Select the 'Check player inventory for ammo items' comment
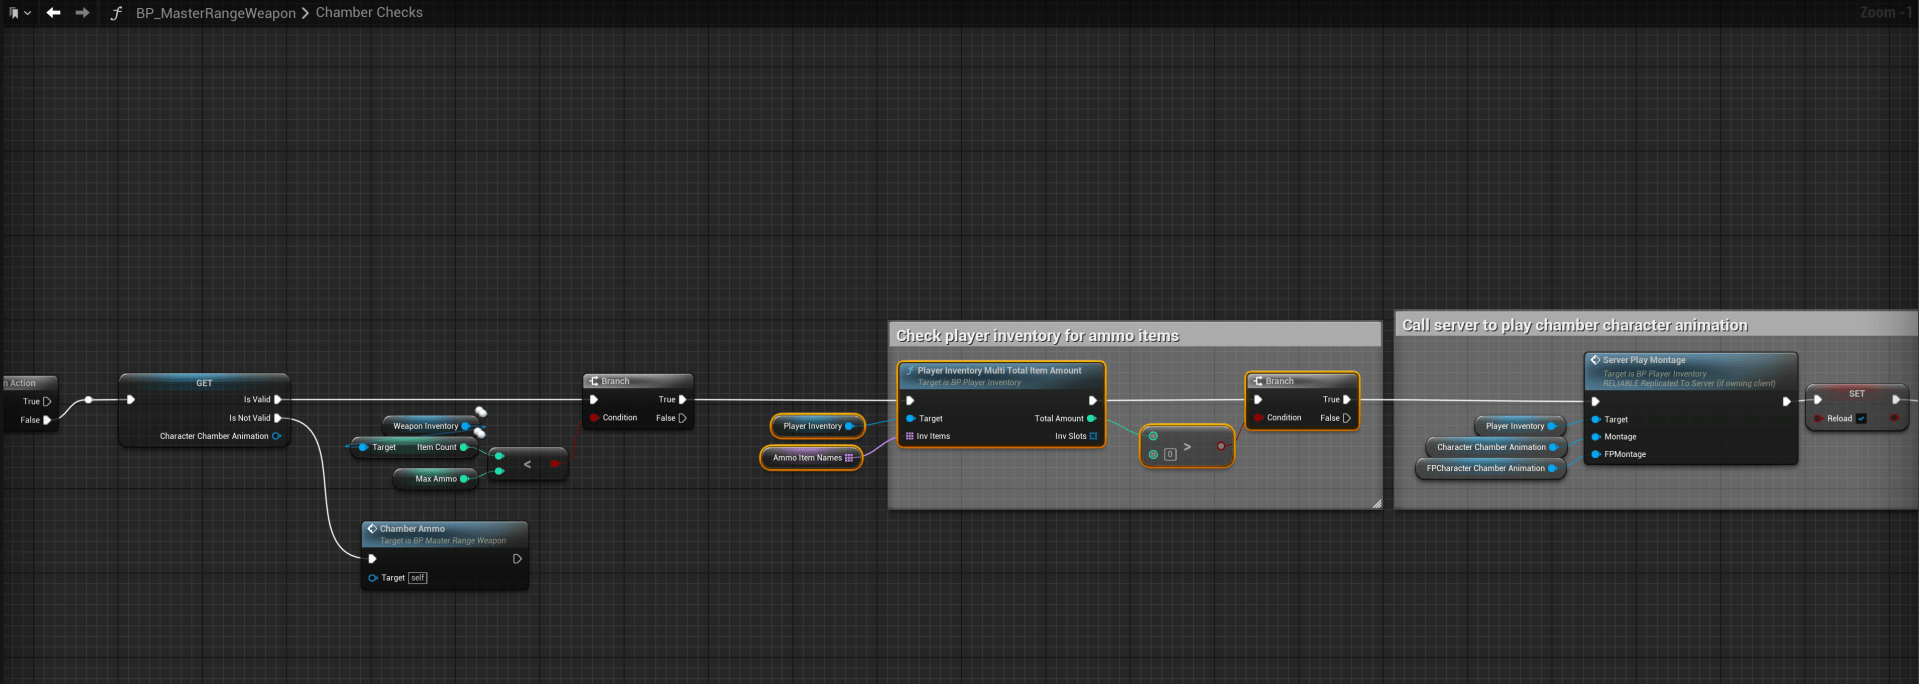1919x684 pixels. pyautogui.click(x=1037, y=336)
